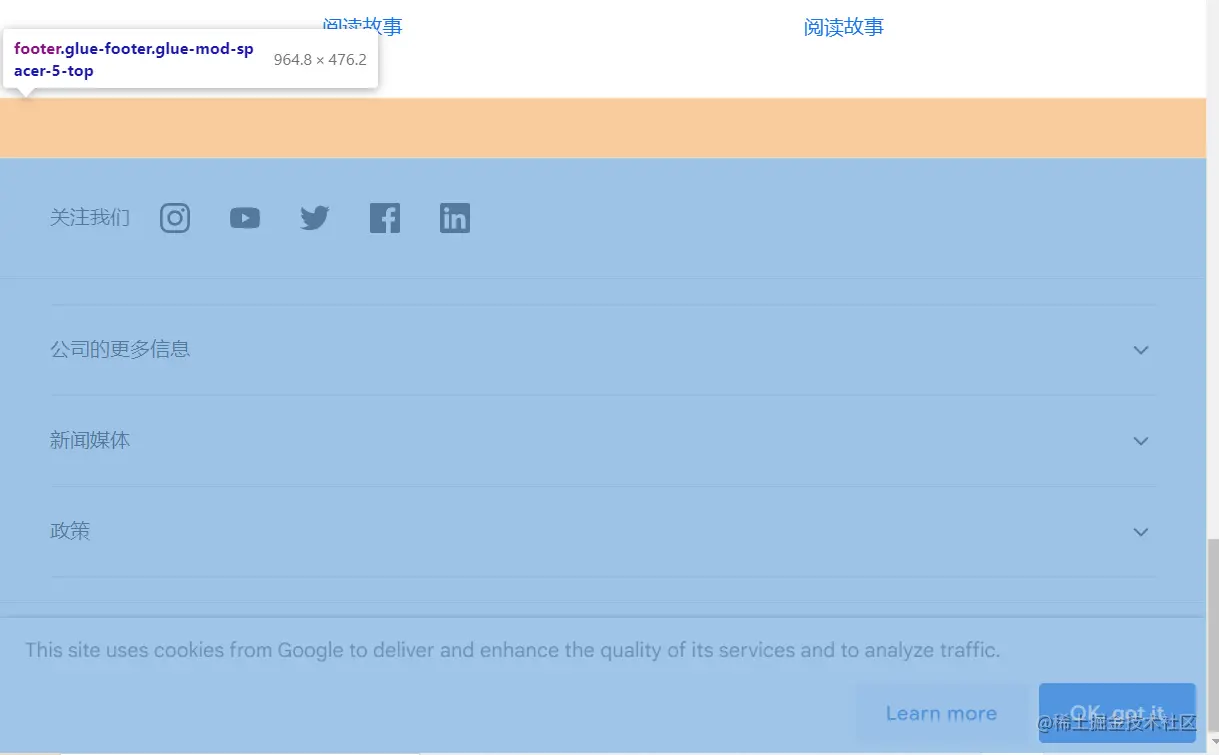The height and width of the screenshot is (755, 1219).
Task: Accept cookies with OK, got it
Action: tap(1117, 713)
